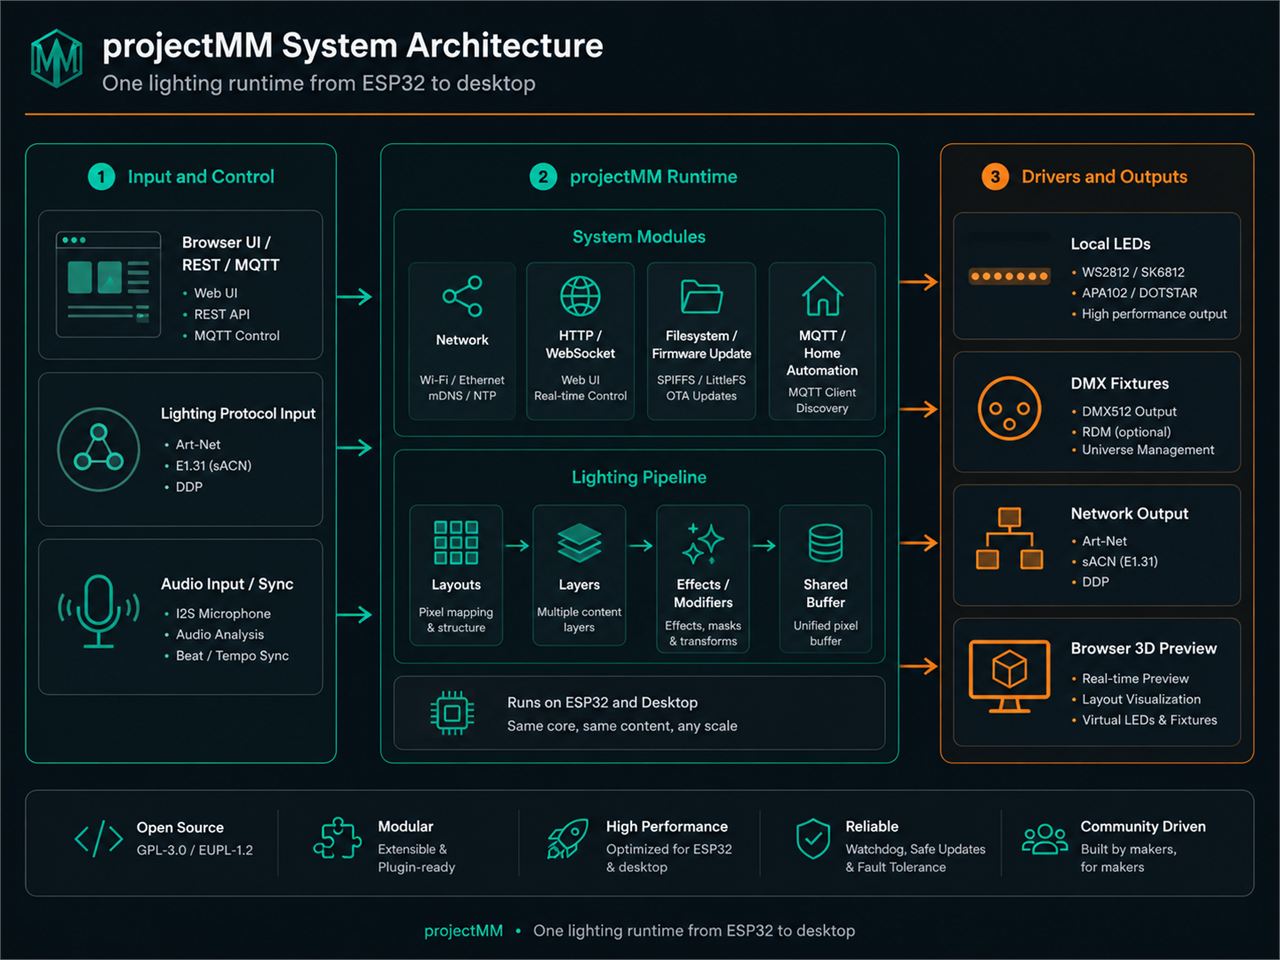Click Runs on ESP32 and Desktop text
The width and height of the screenshot is (1280, 960).
coord(602,703)
